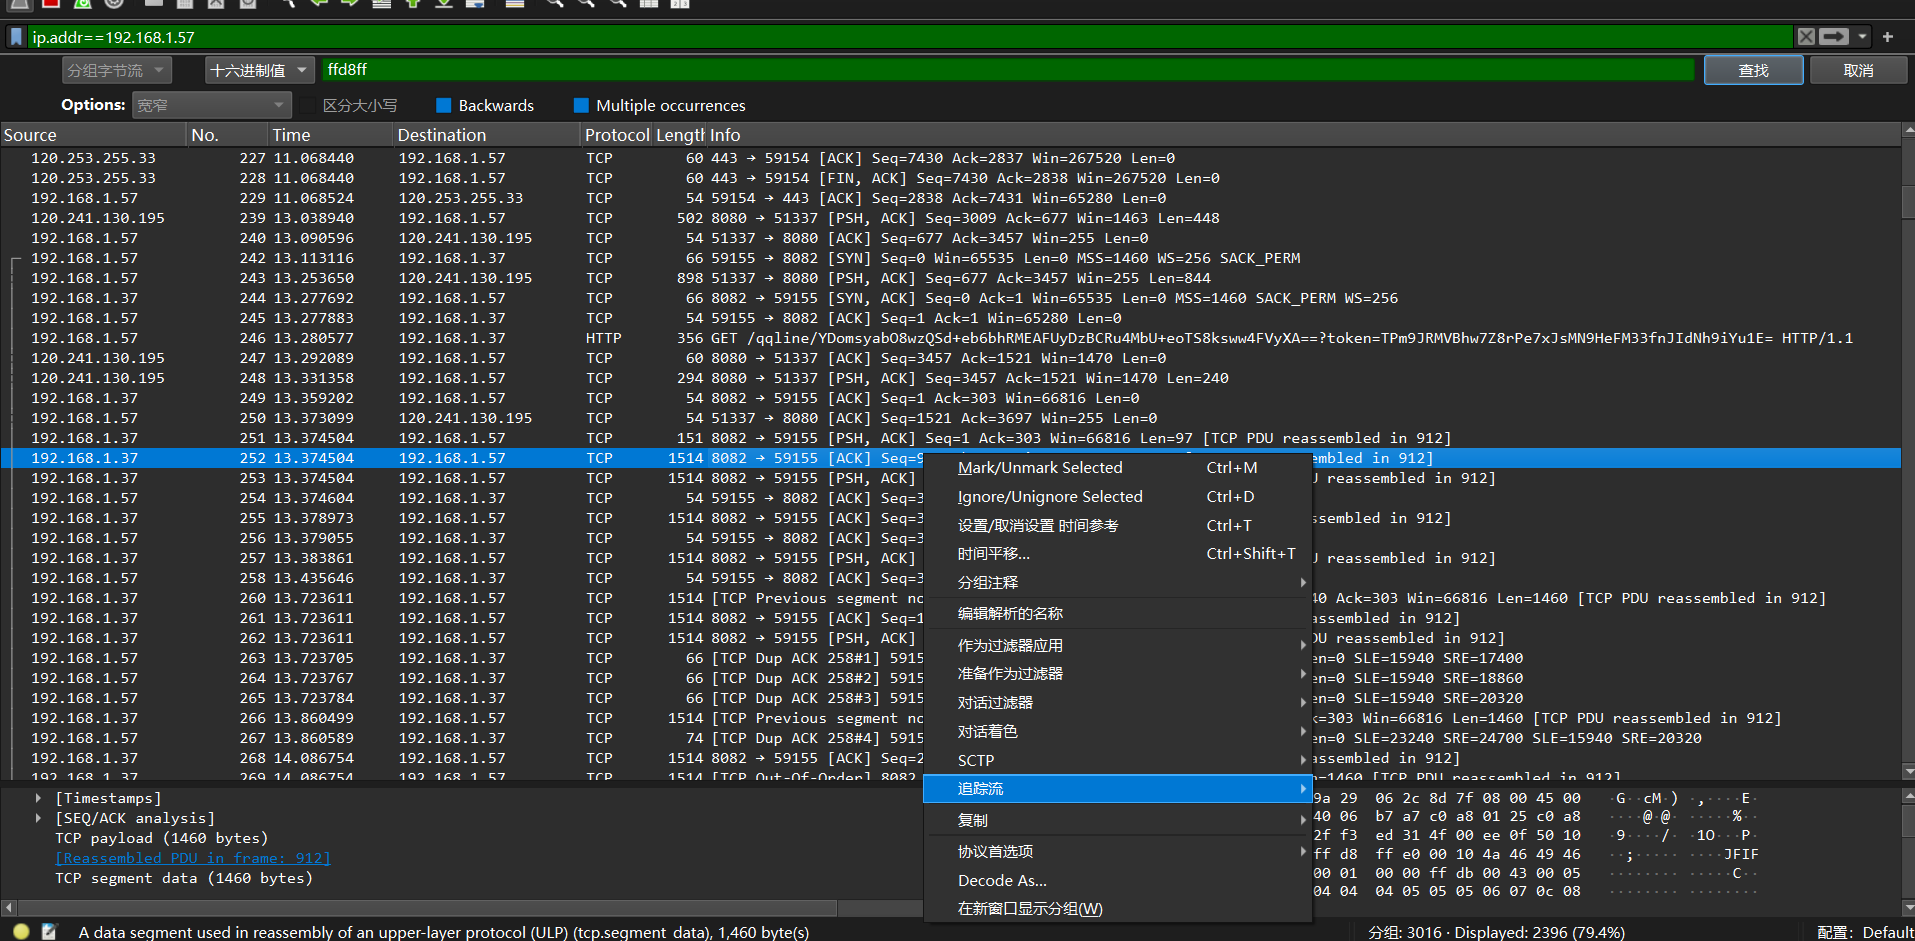Click the stop capture red square icon
The width and height of the screenshot is (1915, 941).
click(51, 3)
